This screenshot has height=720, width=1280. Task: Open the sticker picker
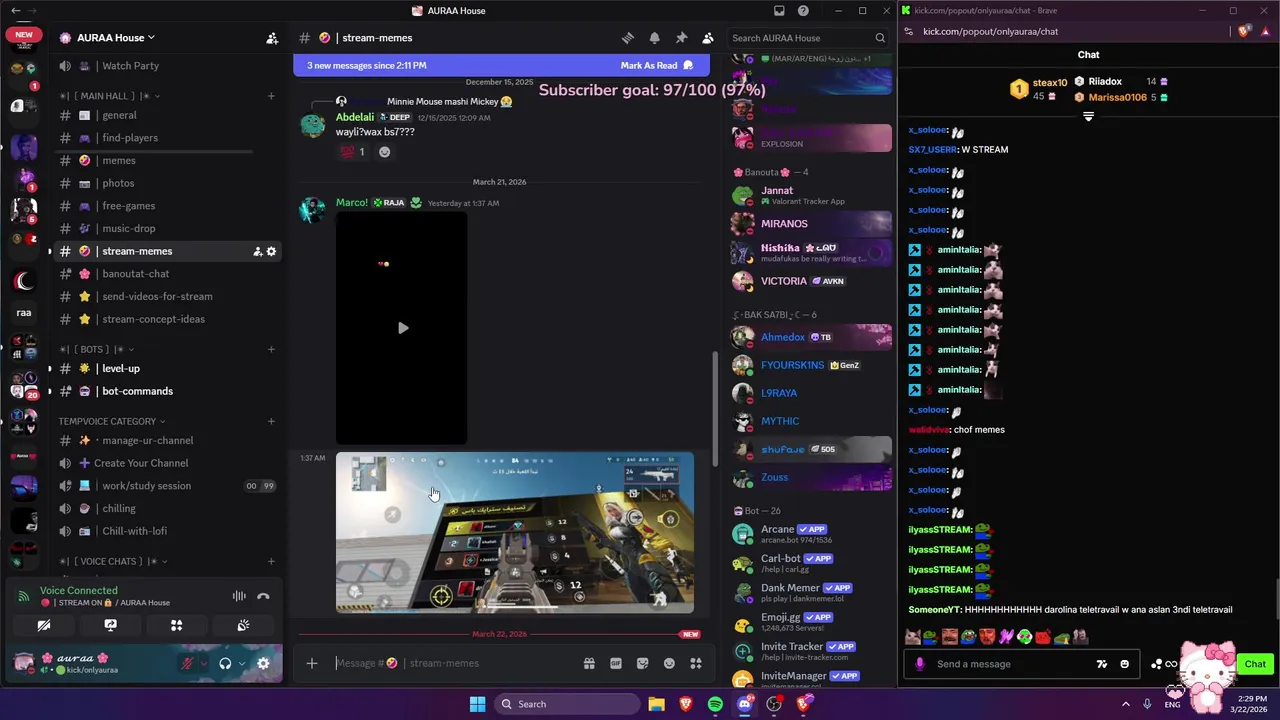642,663
